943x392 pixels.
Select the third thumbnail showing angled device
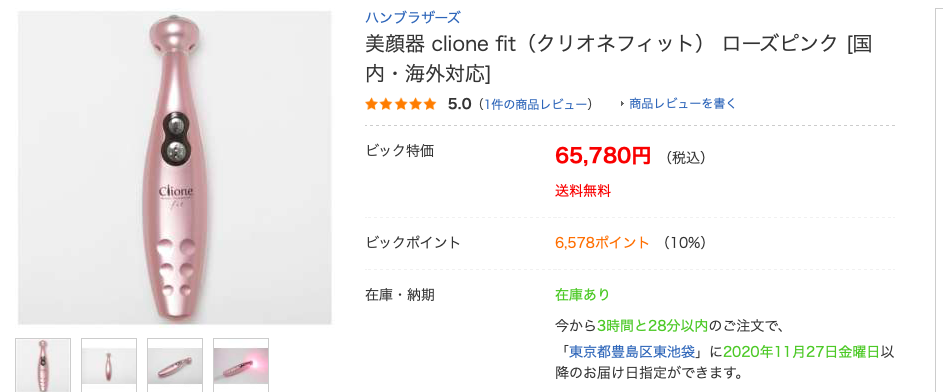click(x=175, y=365)
